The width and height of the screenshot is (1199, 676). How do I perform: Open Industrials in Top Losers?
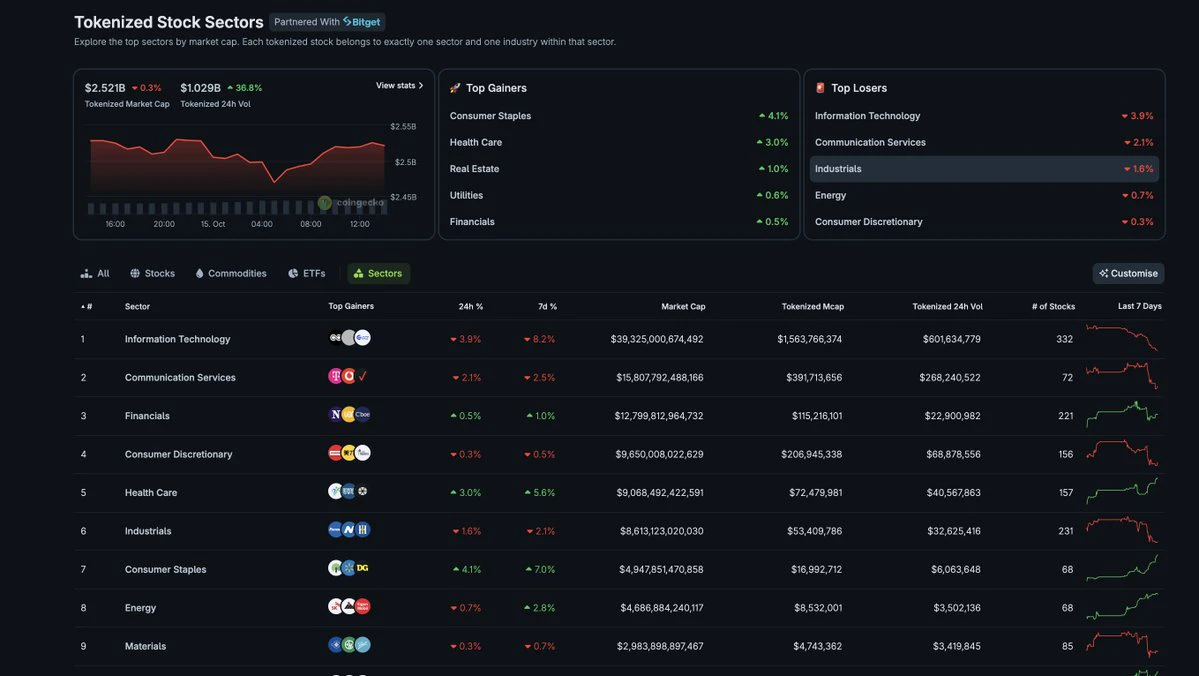tap(984, 169)
